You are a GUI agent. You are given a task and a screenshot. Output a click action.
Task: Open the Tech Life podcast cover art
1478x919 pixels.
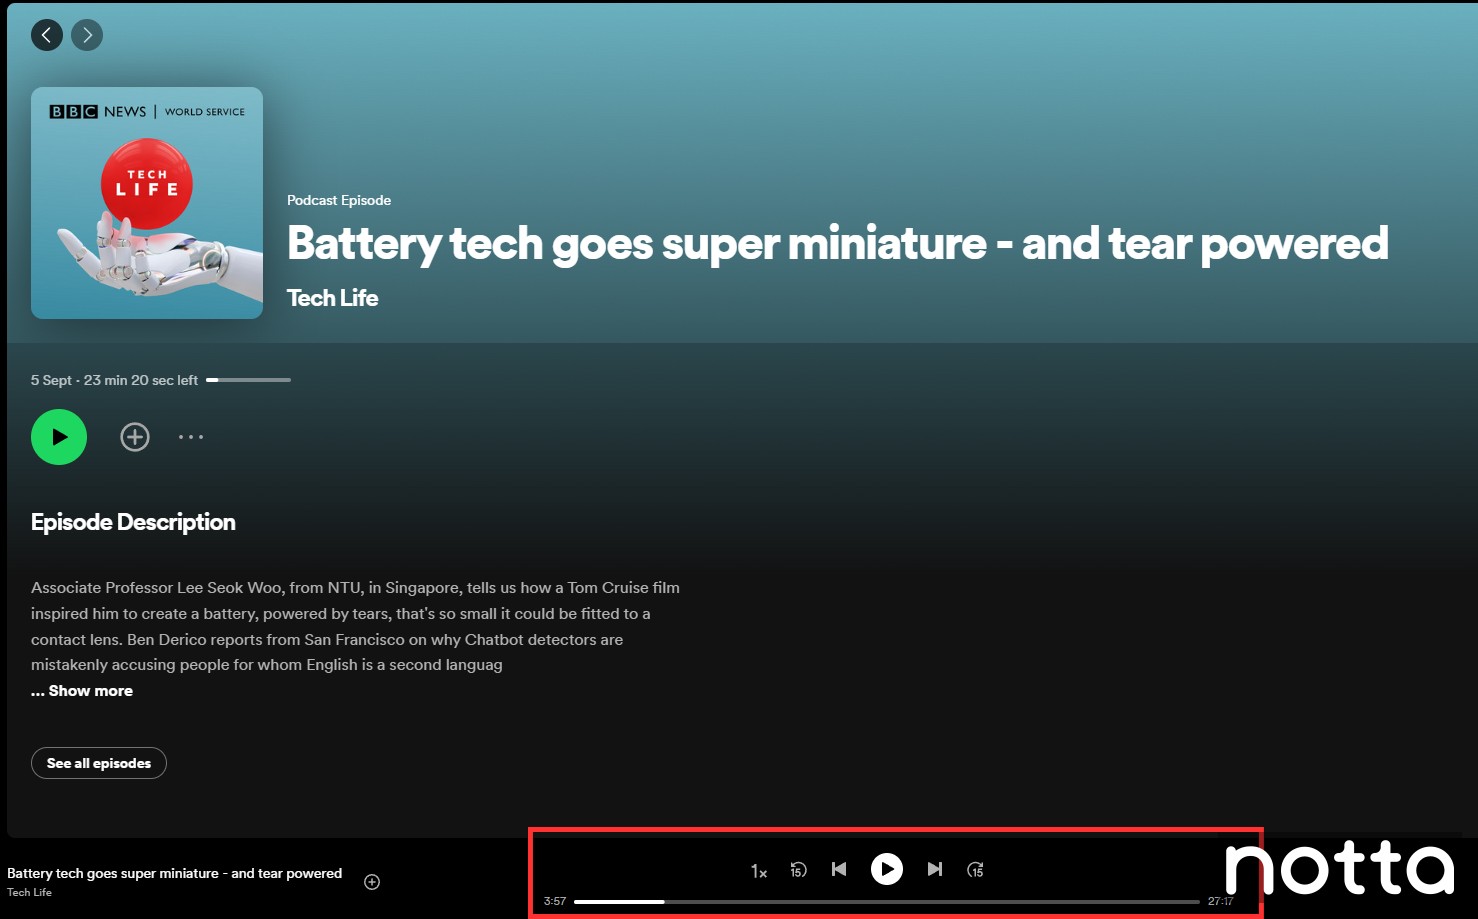(x=147, y=203)
